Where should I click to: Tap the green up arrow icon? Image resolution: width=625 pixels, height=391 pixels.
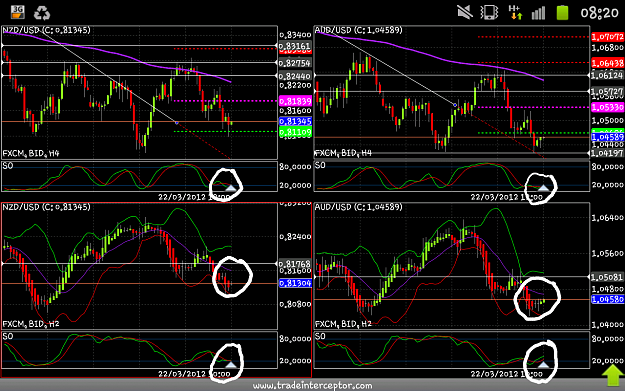[x=614, y=375]
